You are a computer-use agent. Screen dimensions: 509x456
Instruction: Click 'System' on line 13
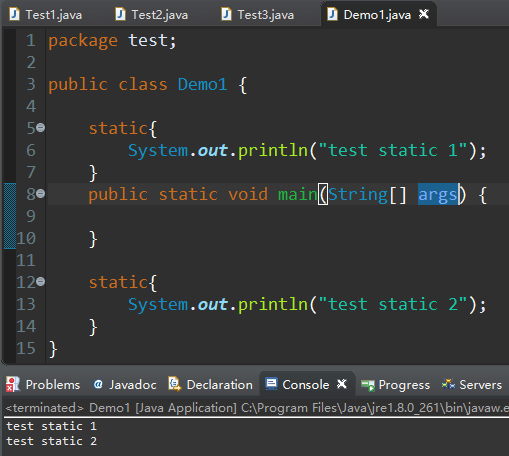(158, 305)
